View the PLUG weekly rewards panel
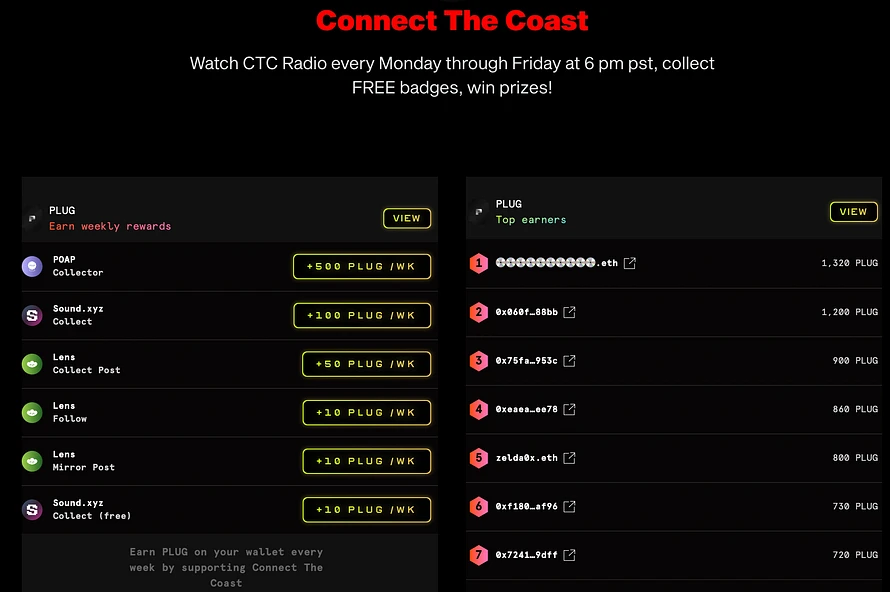The width and height of the screenshot is (890, 592). [x=406, y=219]
